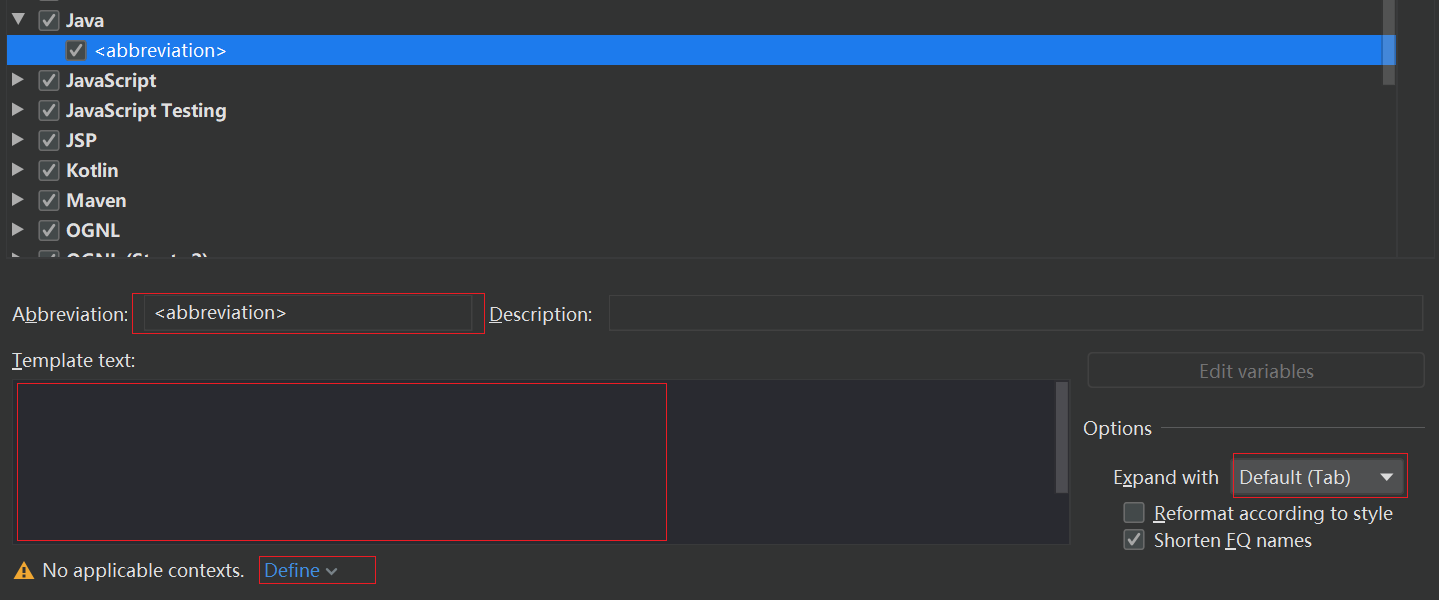
Task: Expand the OGNL template group
Action: coord(18,230)
